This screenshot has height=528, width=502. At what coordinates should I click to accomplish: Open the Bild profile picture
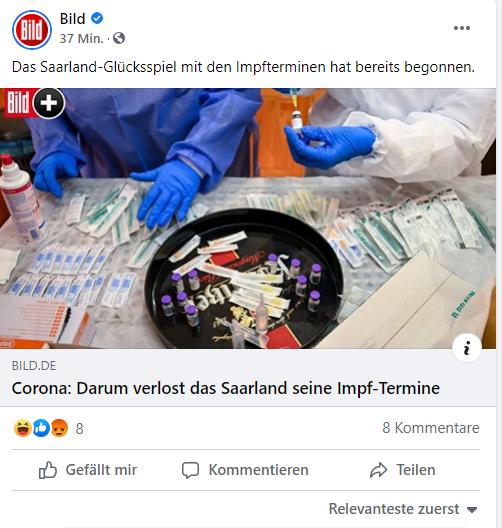(x=32, y=30)
